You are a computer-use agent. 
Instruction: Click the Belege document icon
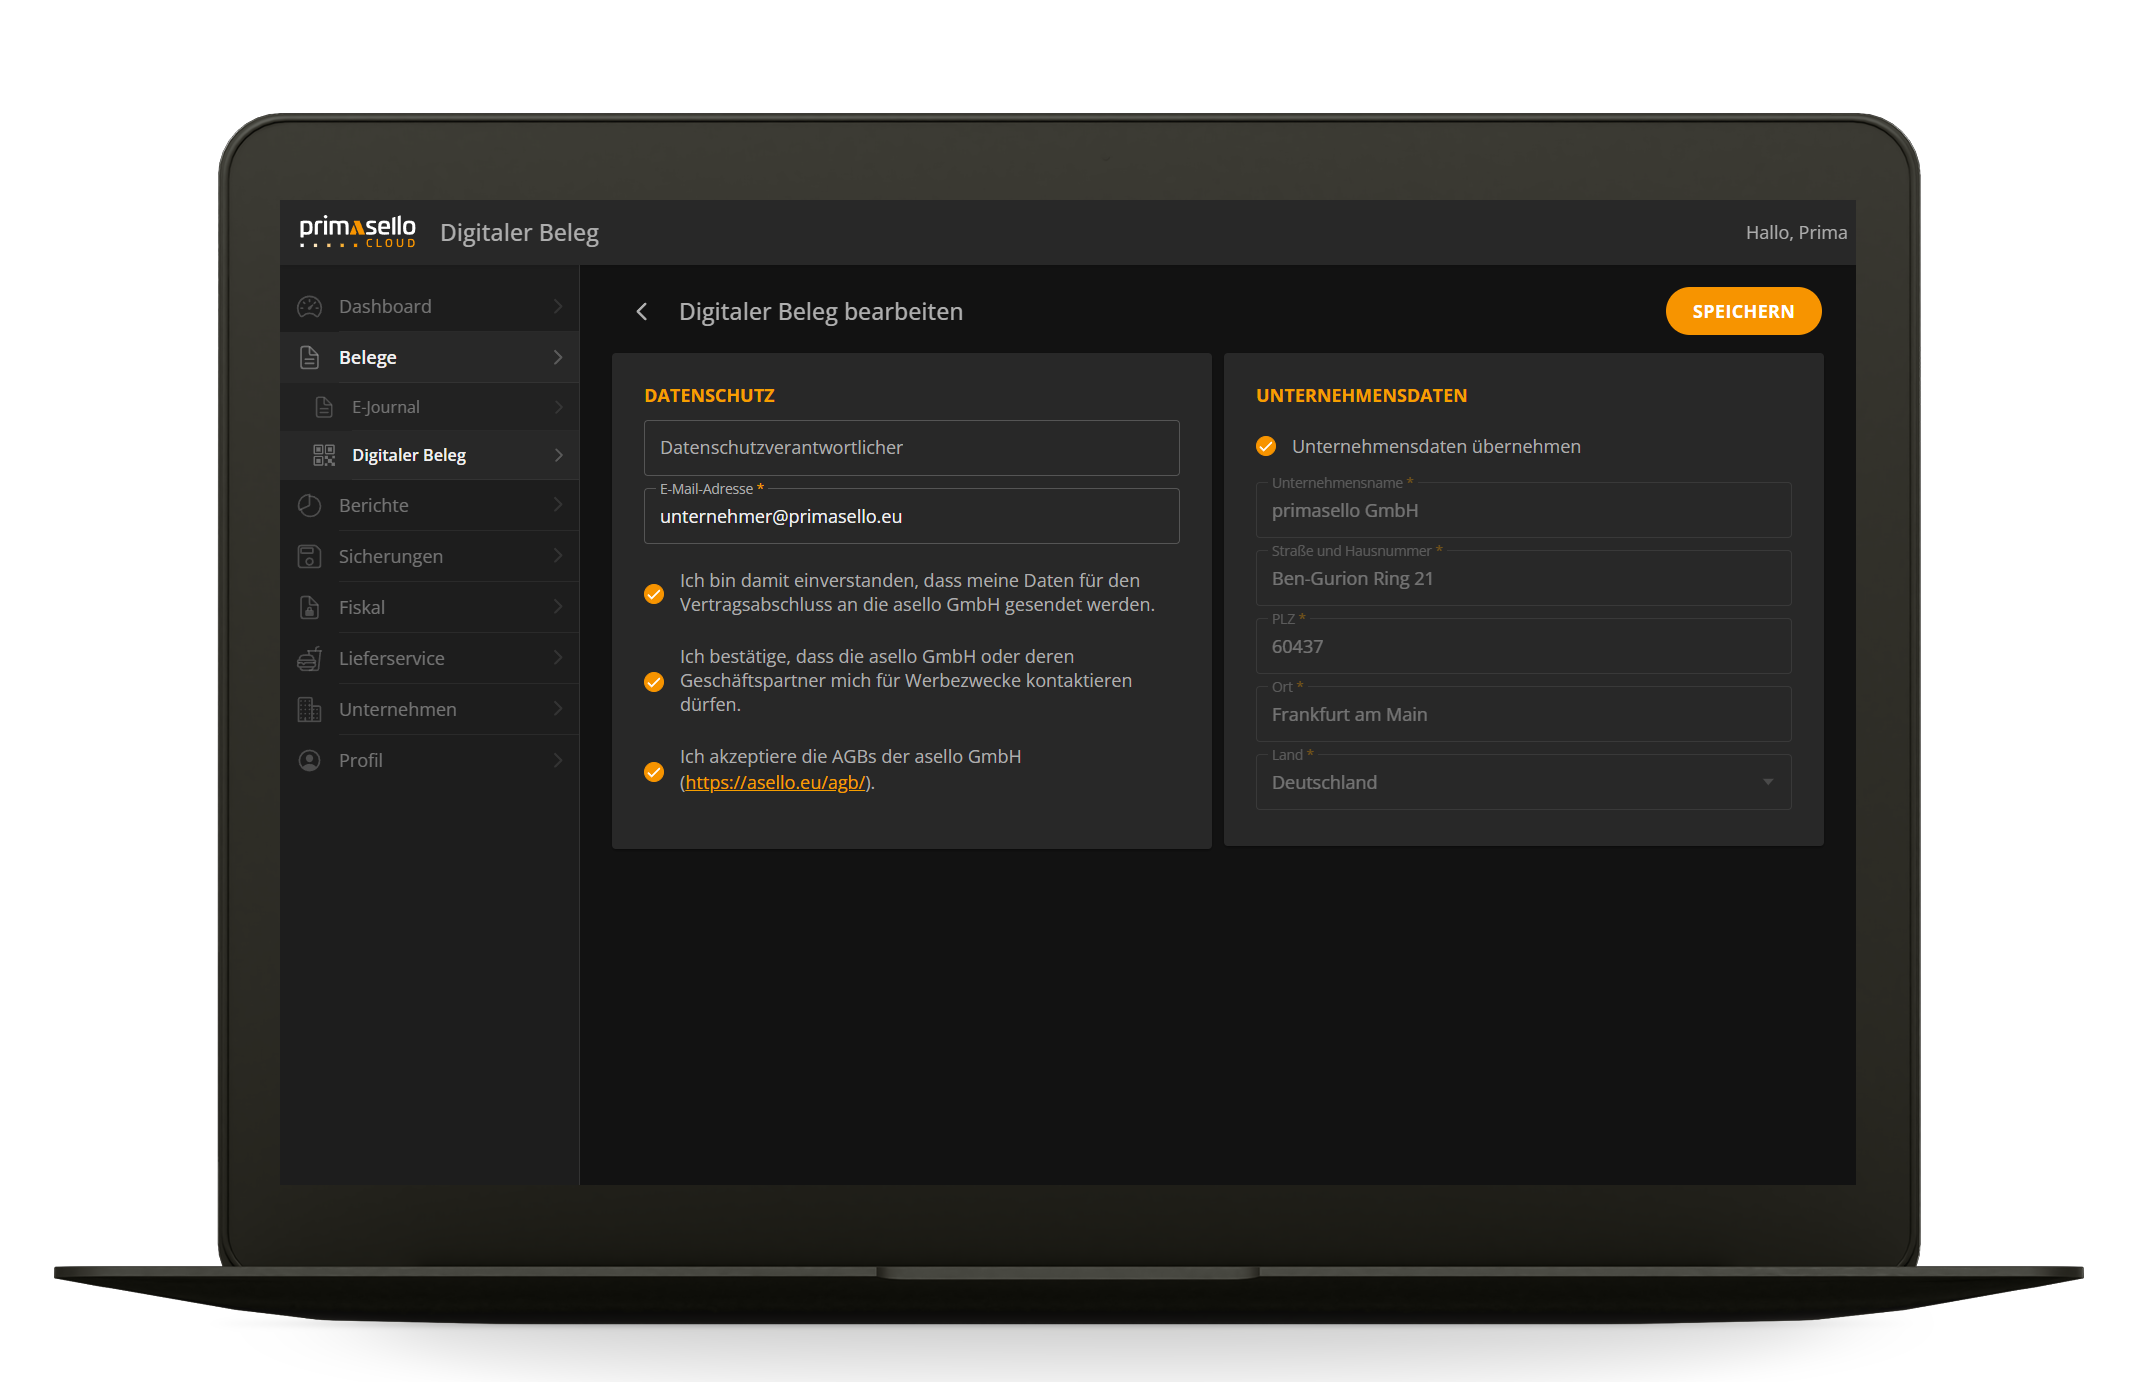pos(310,358)
